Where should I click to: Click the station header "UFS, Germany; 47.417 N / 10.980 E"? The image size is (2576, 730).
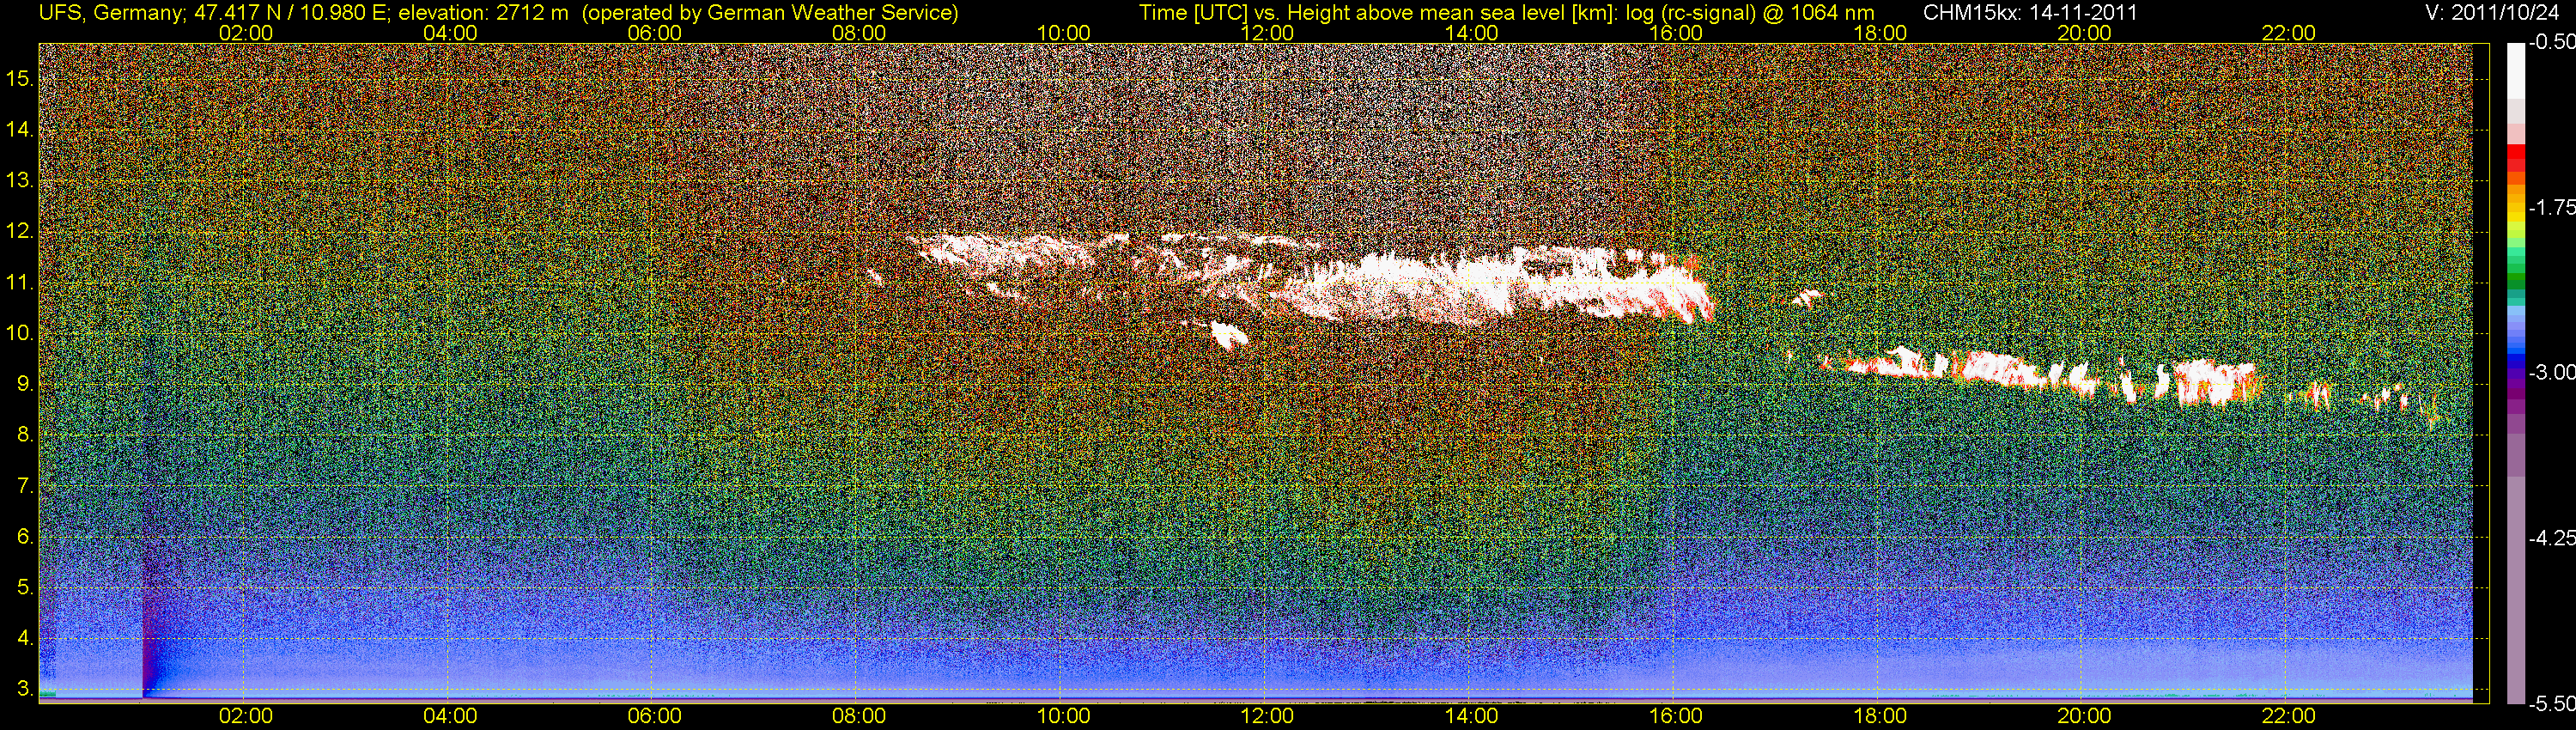[x=213, y=13]
